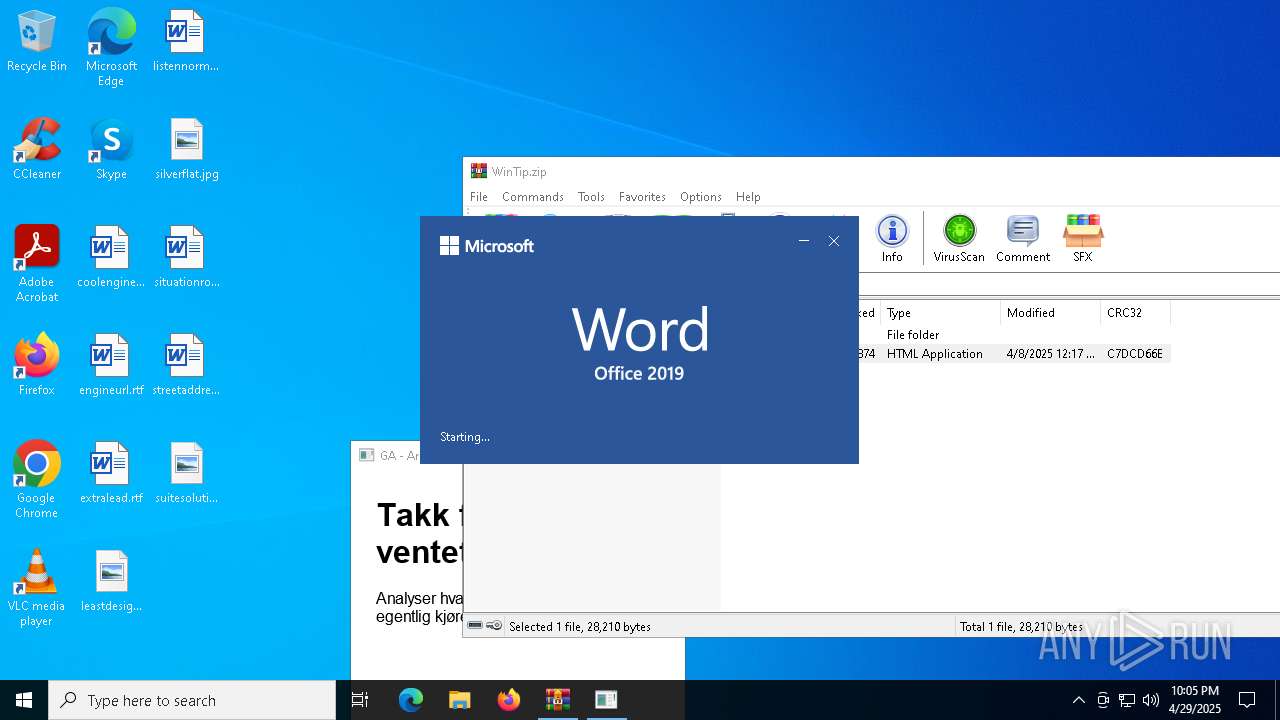1280x720 pixels.
Task: Open the Recycle Bin desktop icon
Action: point(37,42)
